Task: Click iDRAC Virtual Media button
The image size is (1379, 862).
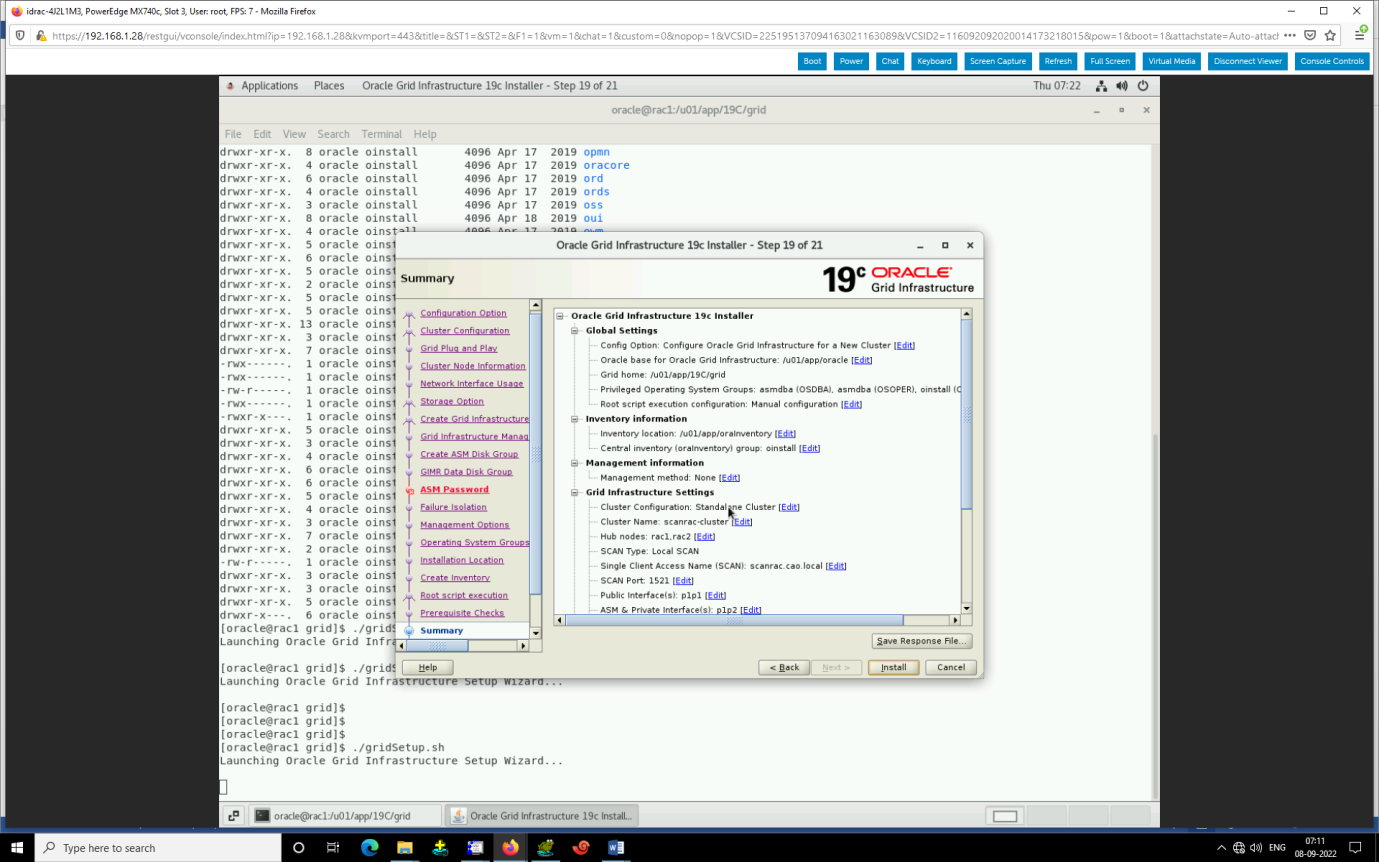Action: (1171, 61)
